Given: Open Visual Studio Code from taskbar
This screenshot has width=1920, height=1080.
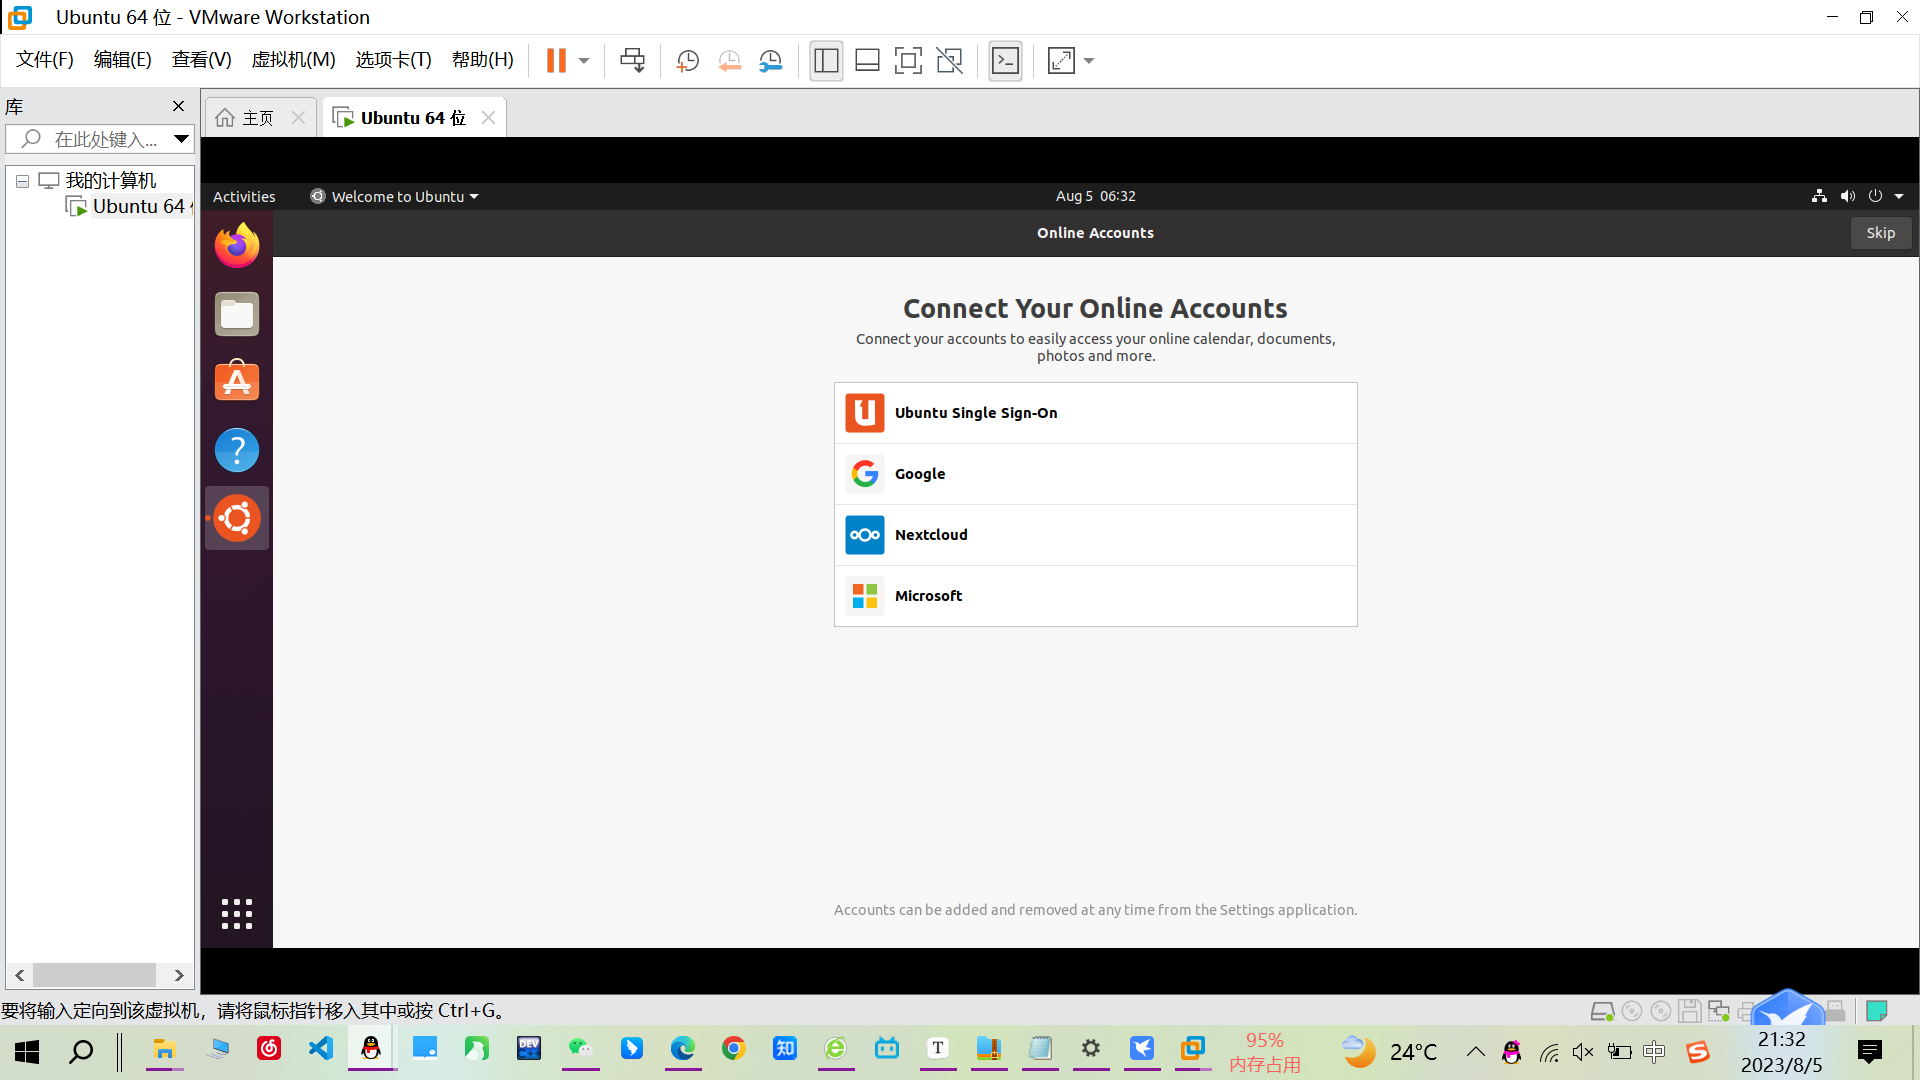Looking at the screenshot, I should tap(320, 1049).
